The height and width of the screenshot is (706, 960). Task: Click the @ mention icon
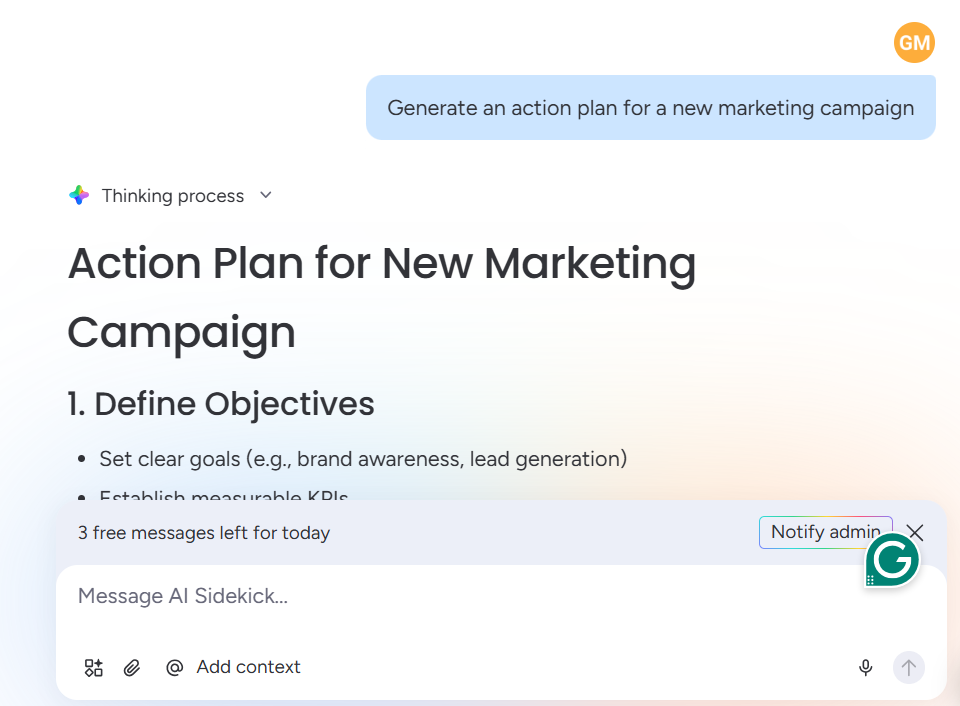tap(175, 668)
